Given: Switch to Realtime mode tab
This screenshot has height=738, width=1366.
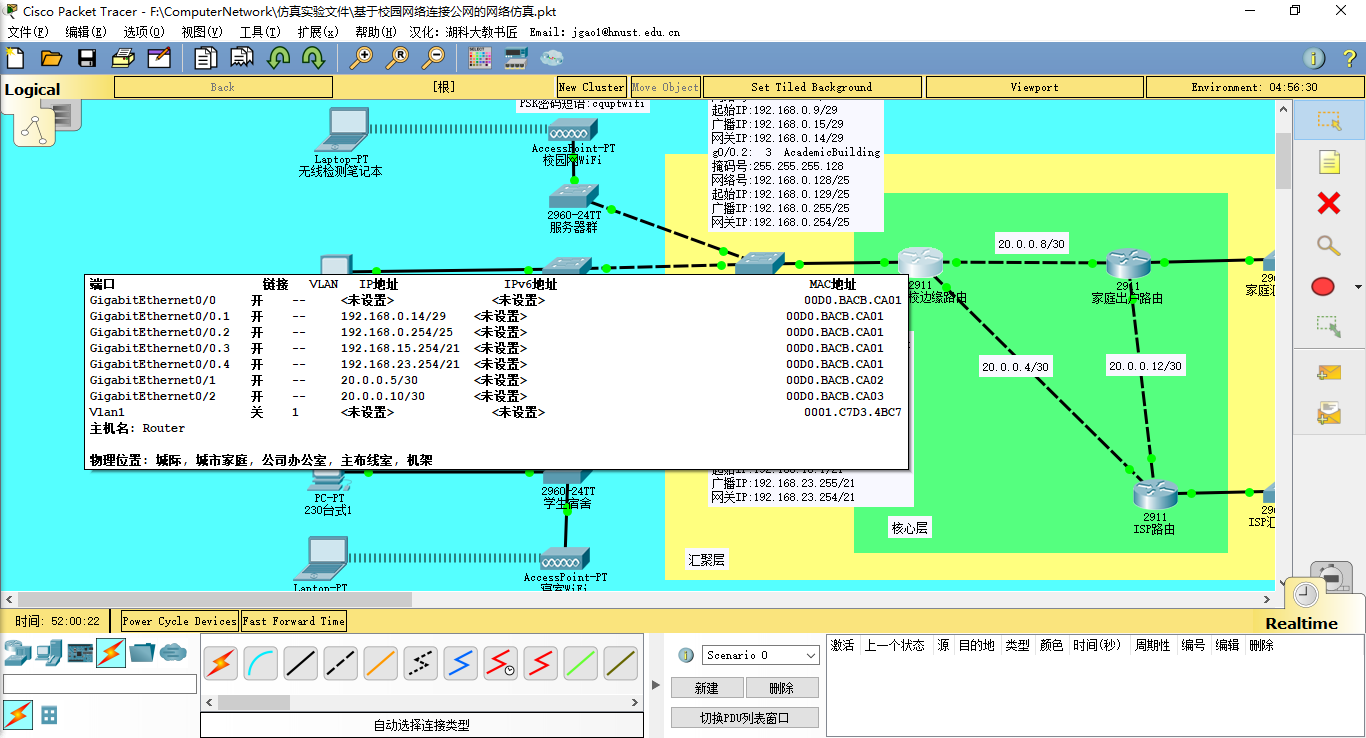Looking at the screenshot, I should coord(1301,623).
